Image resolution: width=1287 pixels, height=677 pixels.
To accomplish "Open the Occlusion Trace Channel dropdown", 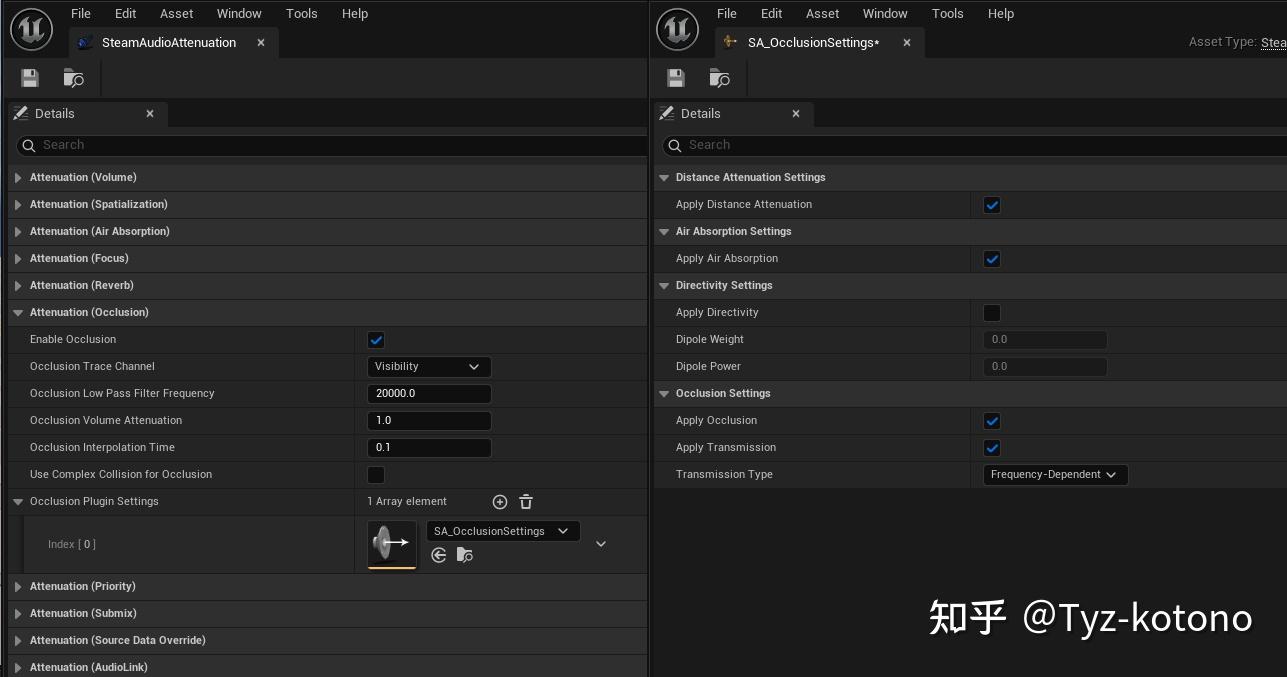I will 428,366.
